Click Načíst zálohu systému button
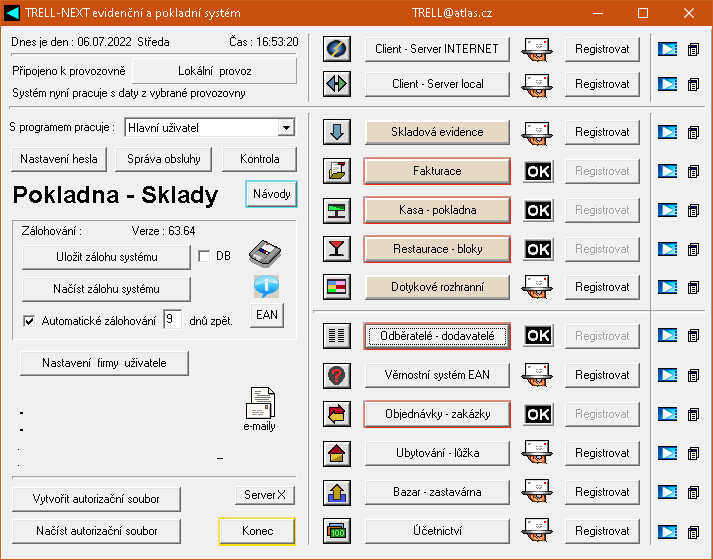 [x=106, y=289]
